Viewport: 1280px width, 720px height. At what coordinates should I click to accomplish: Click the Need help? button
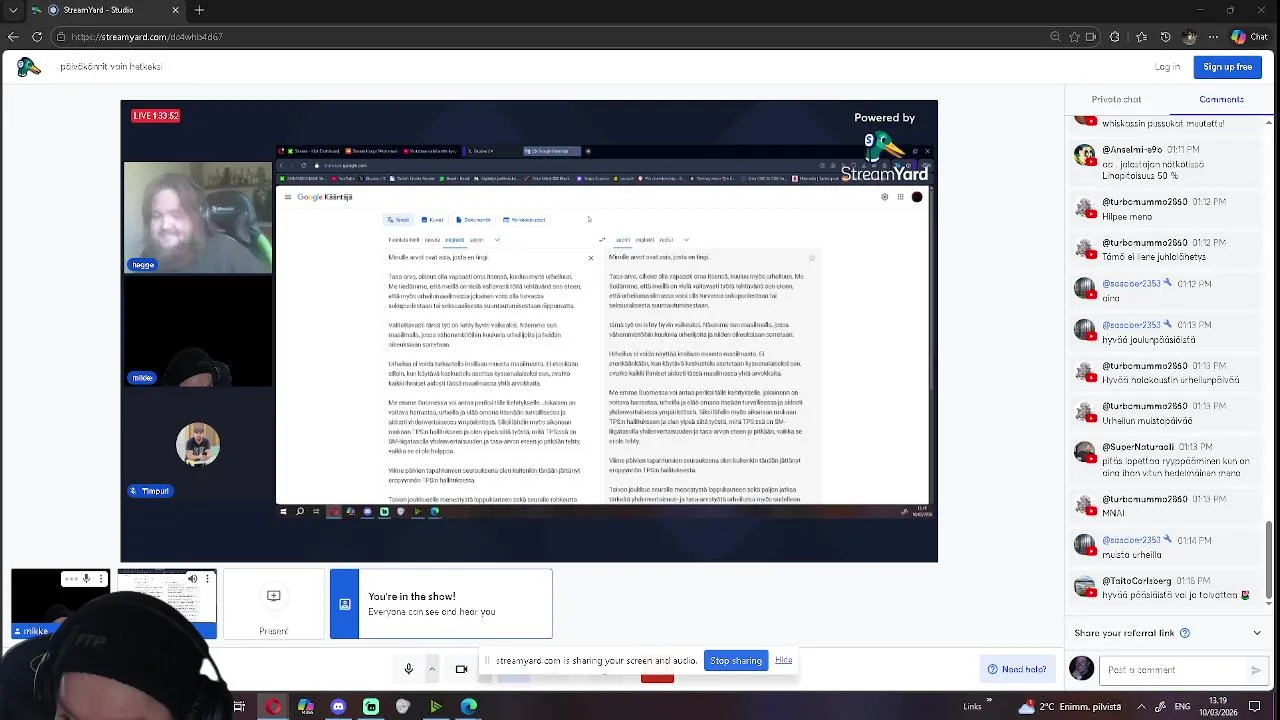1017,669
